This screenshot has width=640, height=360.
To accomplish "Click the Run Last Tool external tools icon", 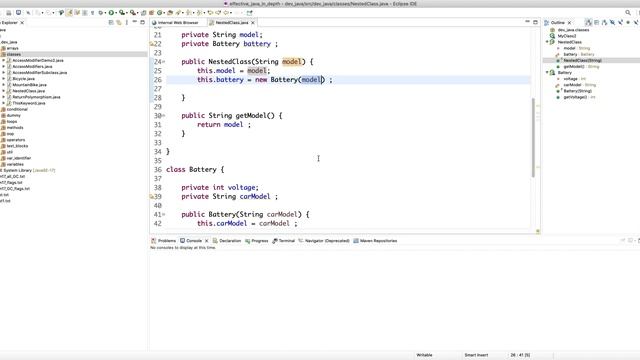I will pos(132,13).
